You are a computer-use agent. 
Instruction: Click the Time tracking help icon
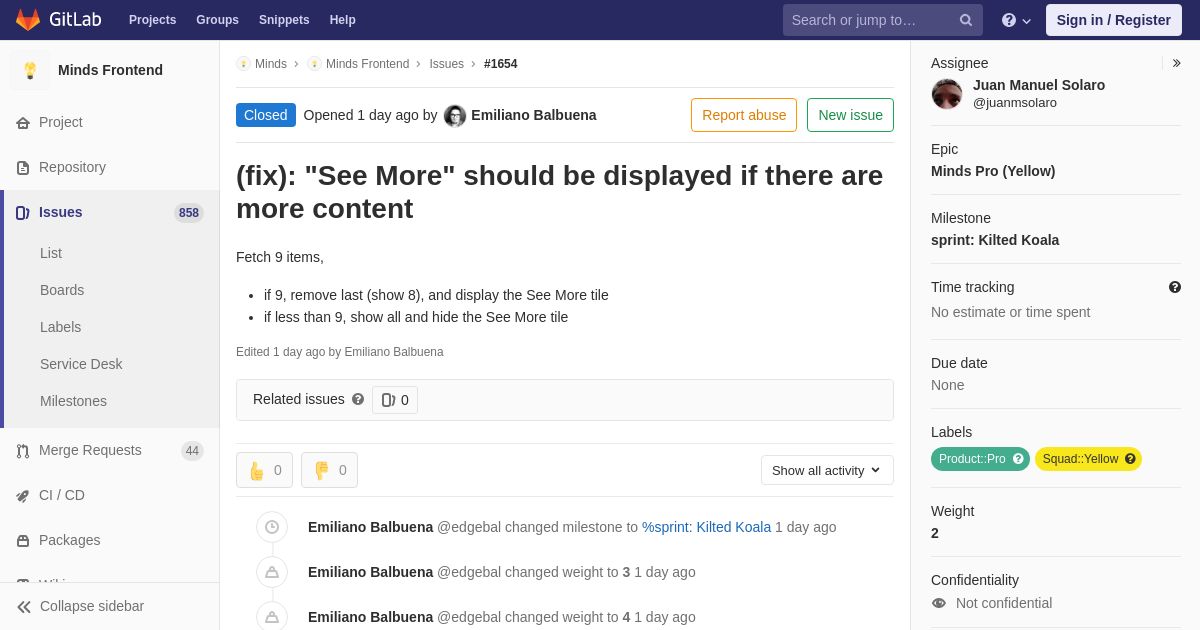click(x=1175, y=287)
